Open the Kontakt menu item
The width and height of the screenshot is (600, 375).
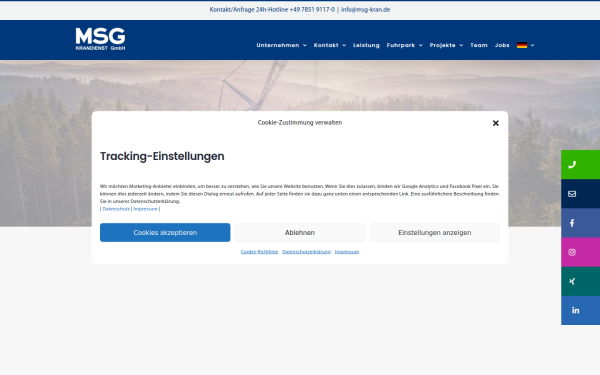click(x=326, y=45)
